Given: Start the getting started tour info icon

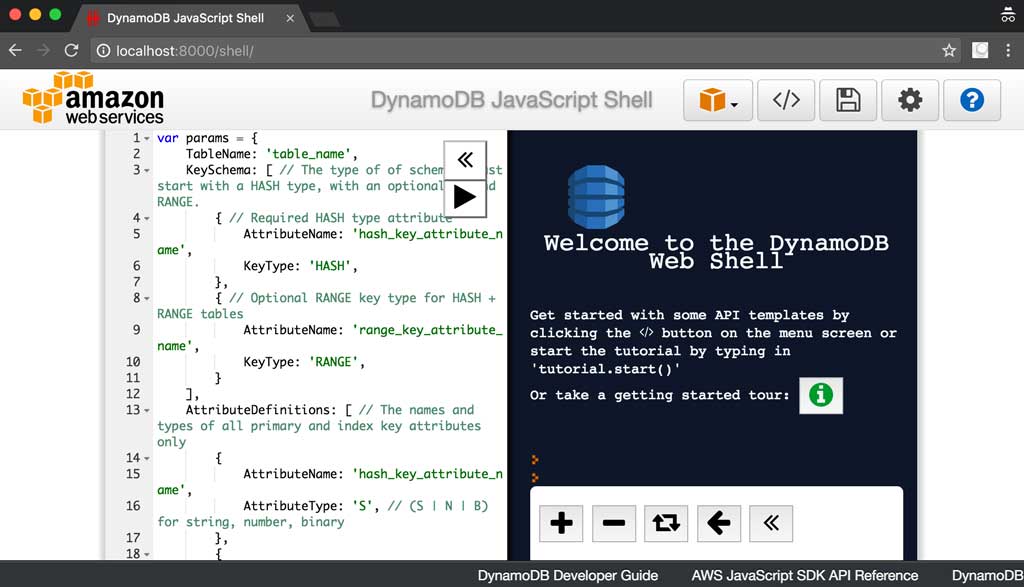Looking at the screenshot, I should coord(821,395).
